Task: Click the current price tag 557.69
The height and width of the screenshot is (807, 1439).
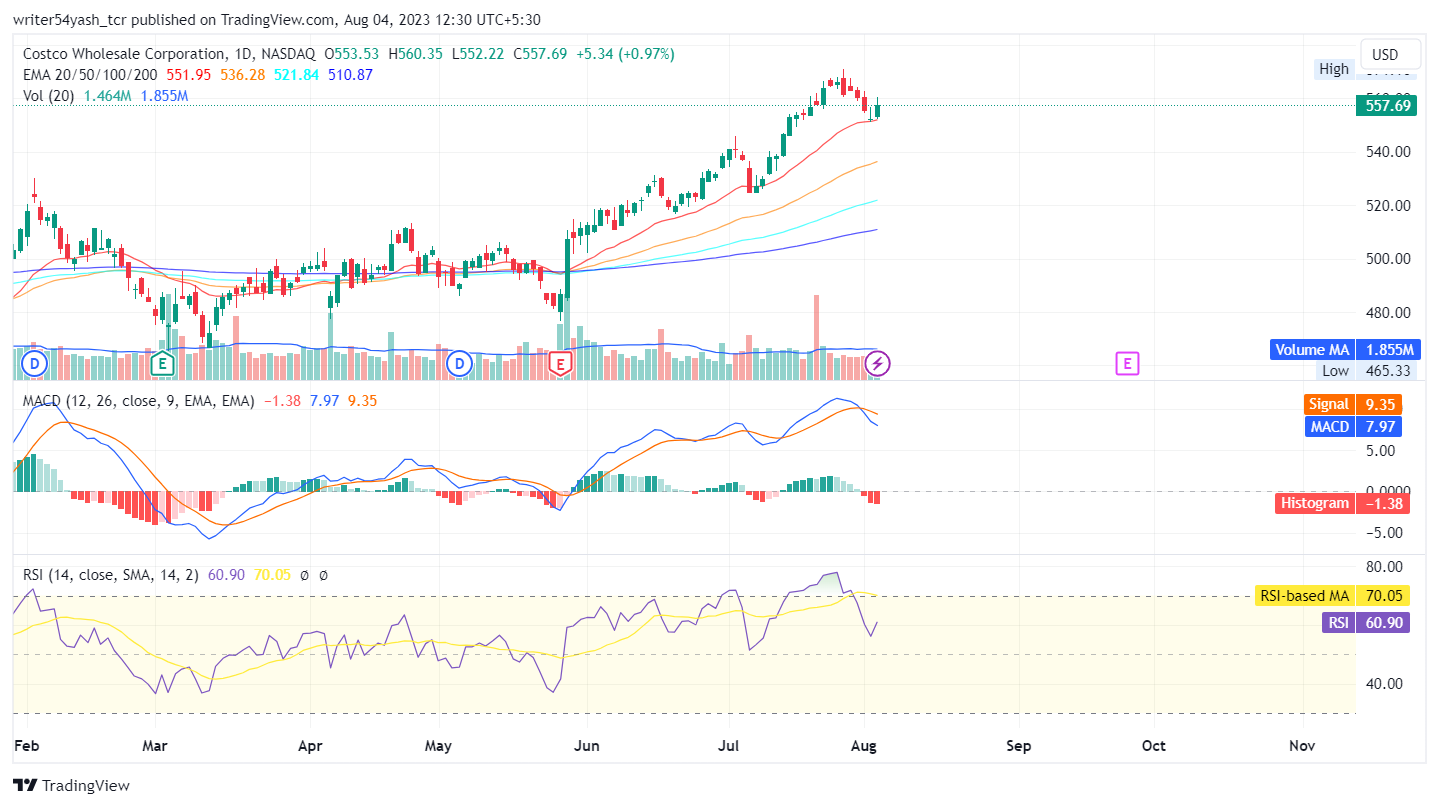Action: tap(1387, 105)
